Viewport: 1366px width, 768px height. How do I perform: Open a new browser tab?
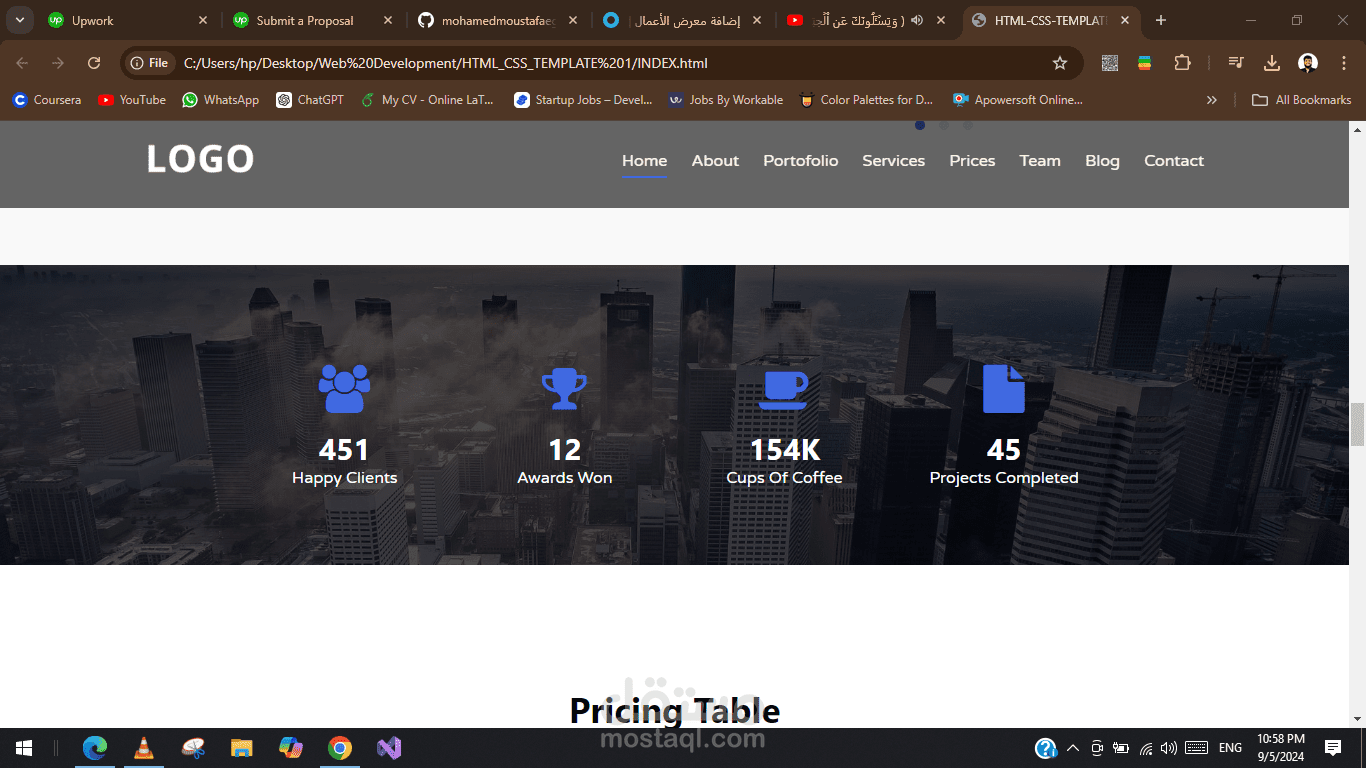tap(1160, 20)
